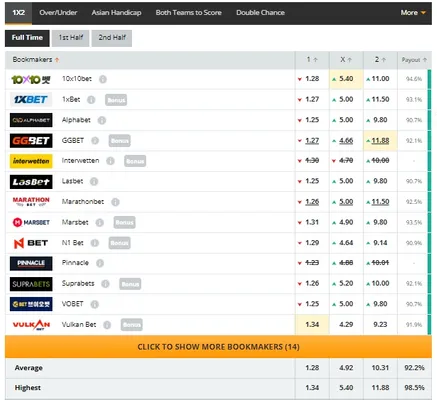Select the 1st Half tab
437x400 pixels.
coord(71,38)
